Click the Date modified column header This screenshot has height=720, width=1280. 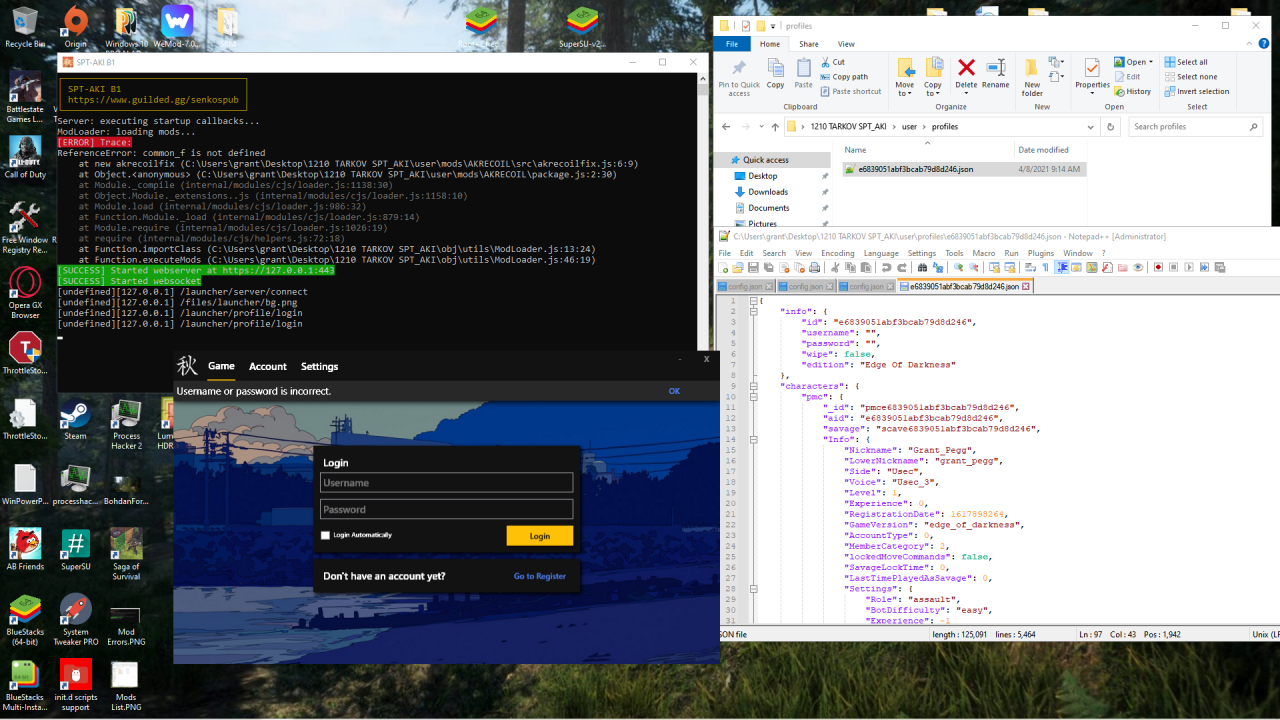coord(1044,150)
